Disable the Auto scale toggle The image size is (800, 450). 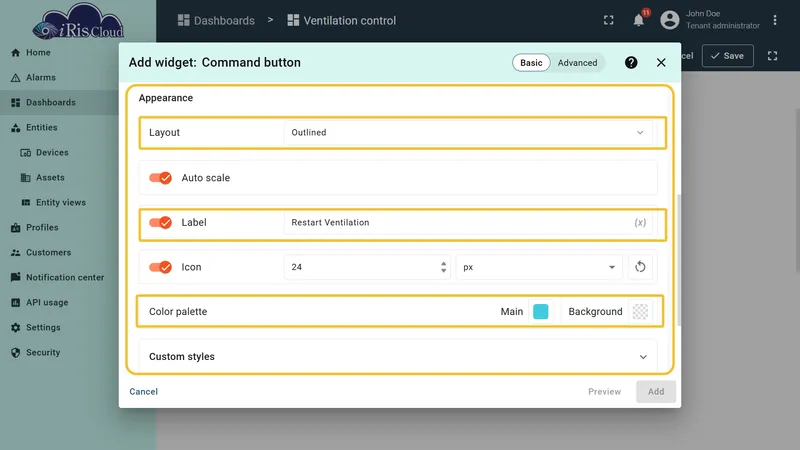160,178
